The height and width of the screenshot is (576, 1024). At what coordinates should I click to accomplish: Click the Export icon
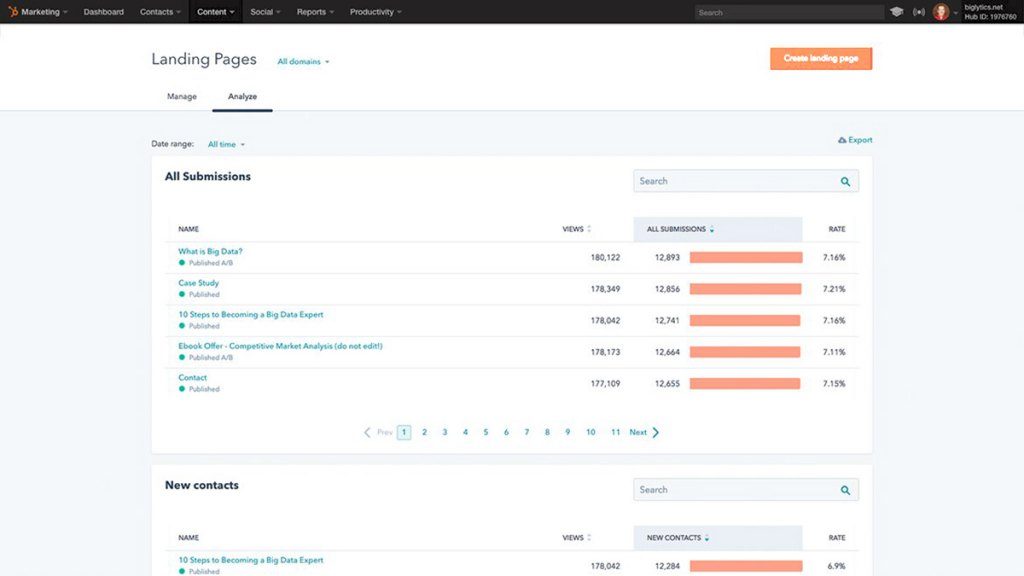click(x=843, y=140)
